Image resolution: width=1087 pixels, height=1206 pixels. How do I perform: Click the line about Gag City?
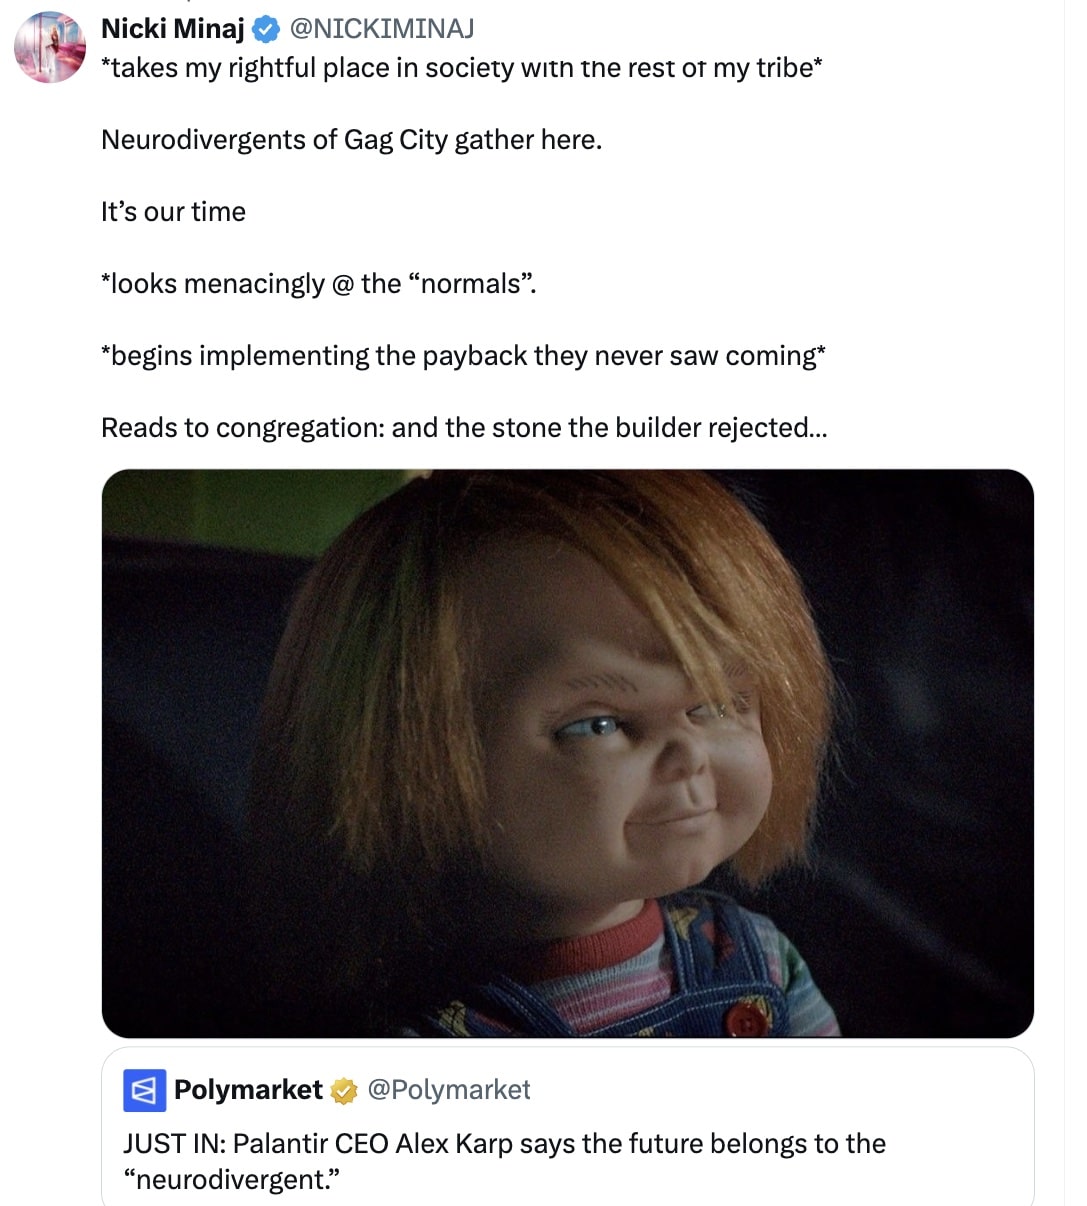click(352, 140)
